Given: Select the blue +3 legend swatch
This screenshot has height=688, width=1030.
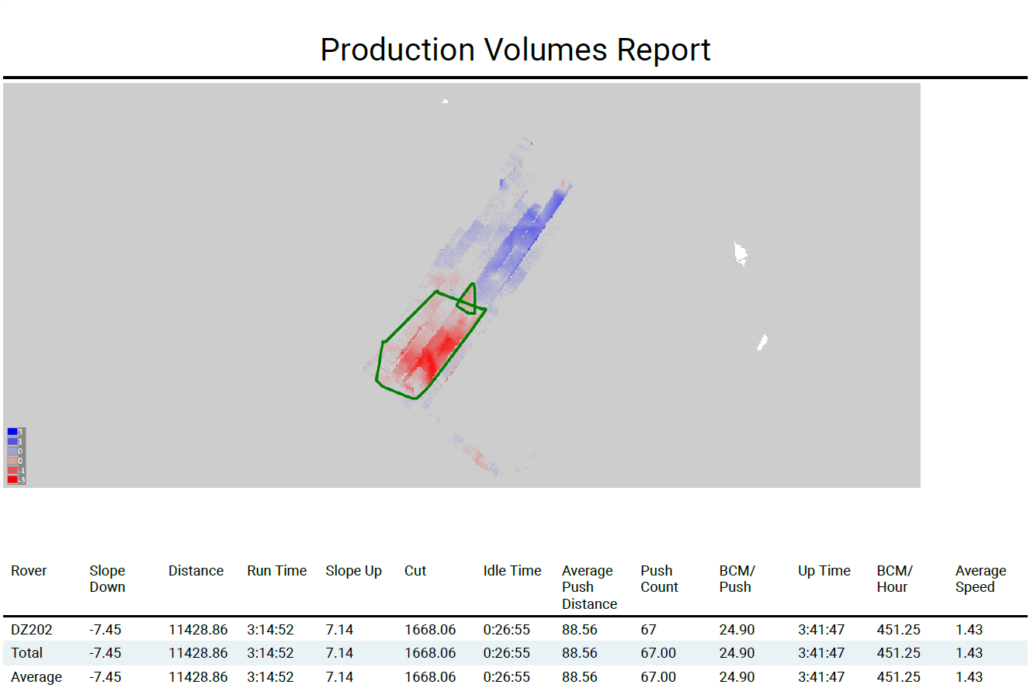Looking at the screenshot, I should [x=11, y=431].
